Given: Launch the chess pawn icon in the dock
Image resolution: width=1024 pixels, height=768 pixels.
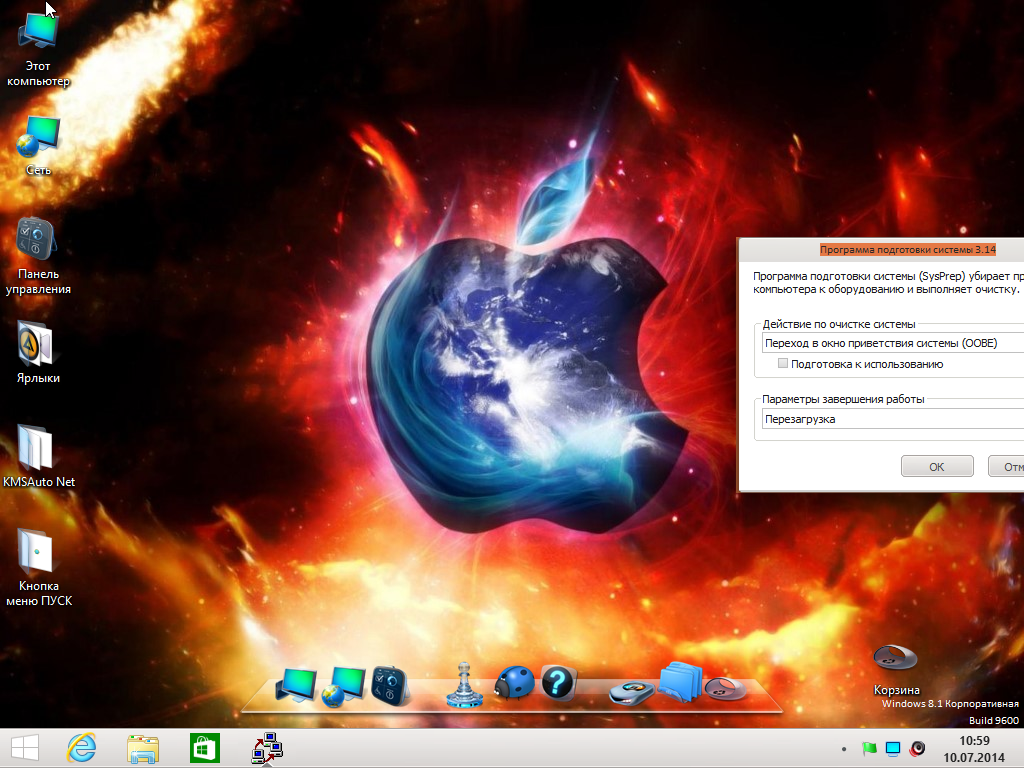Looking at the screenshot, I should pos(464,684).
